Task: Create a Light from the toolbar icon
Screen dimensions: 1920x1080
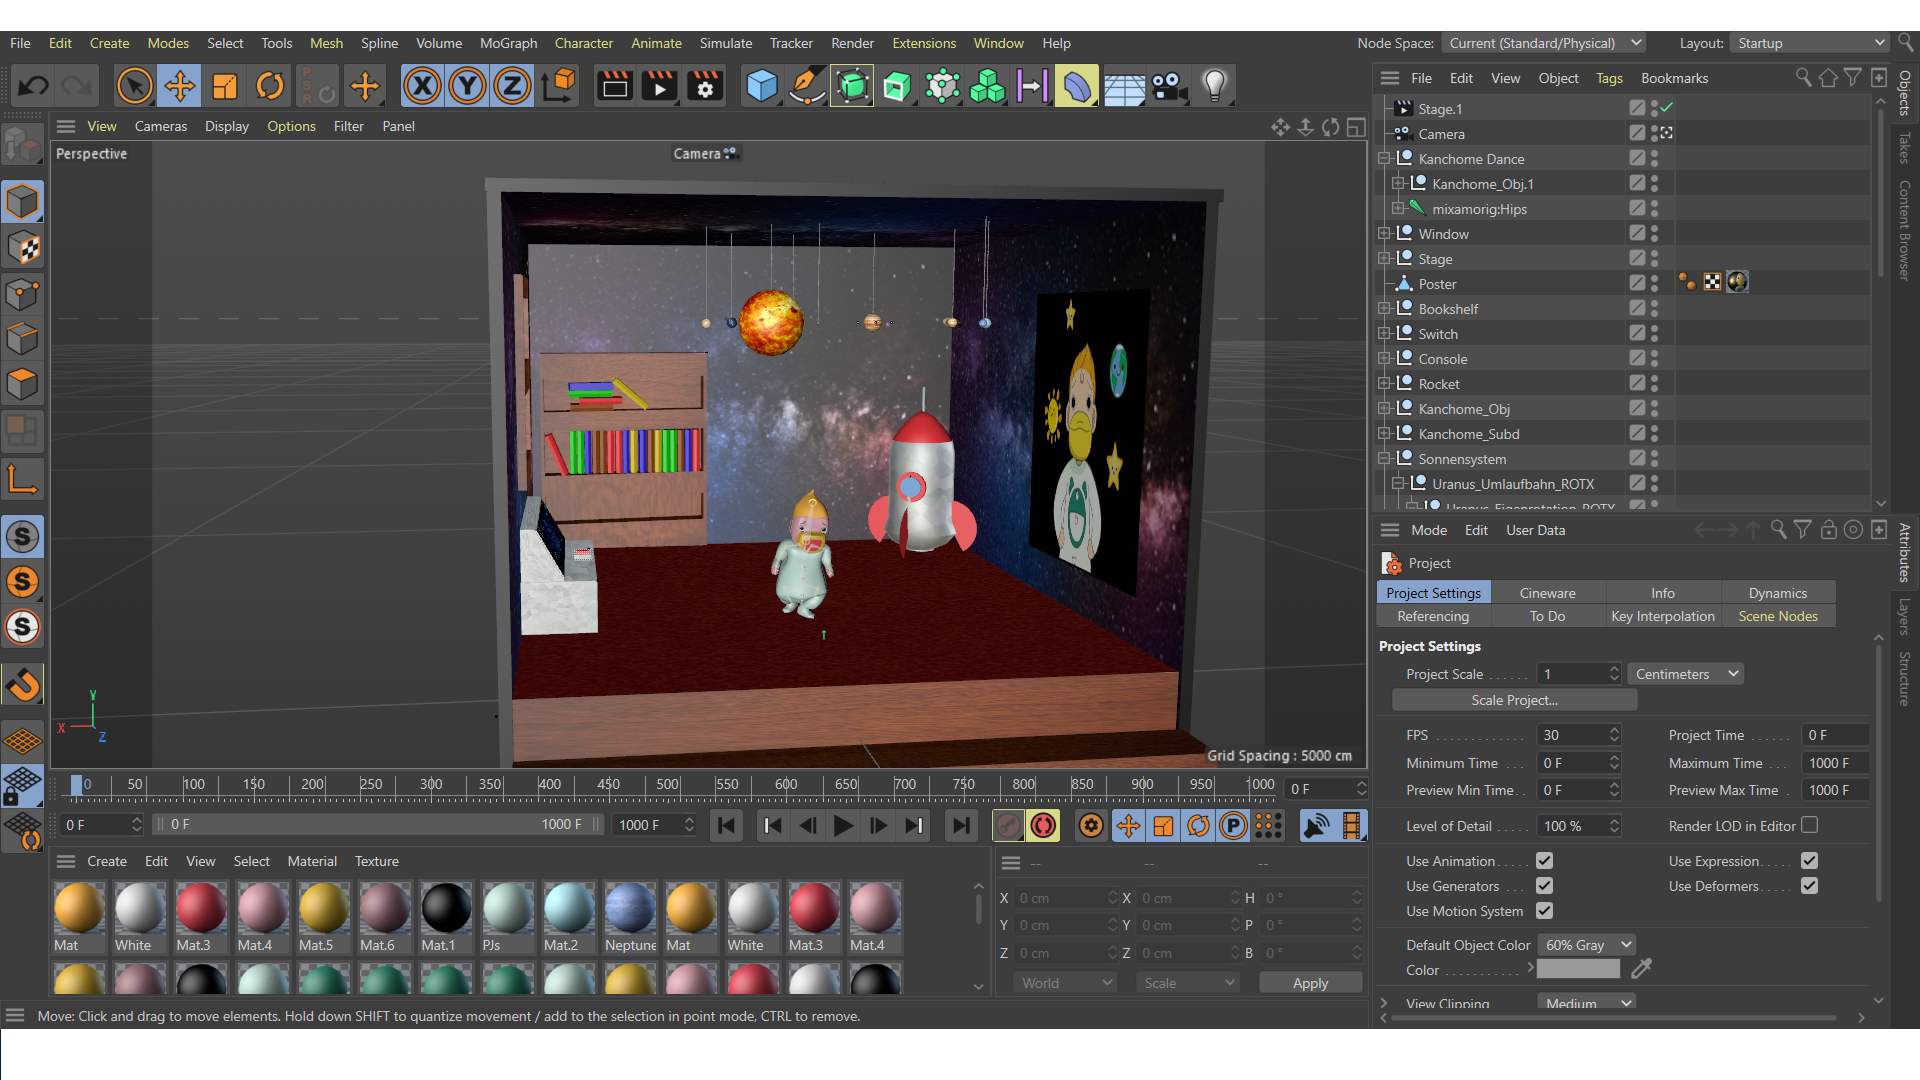Action: pos(1213,85)
